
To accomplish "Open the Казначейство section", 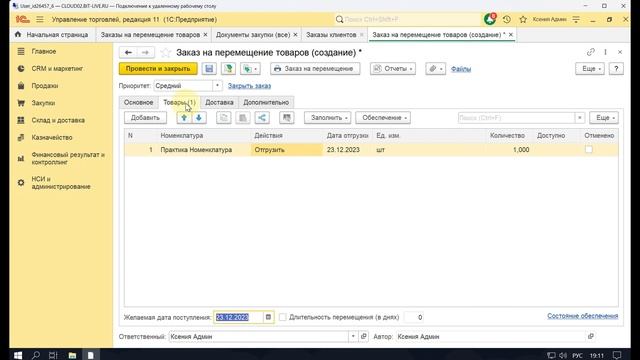I will (x=52, y=137).
